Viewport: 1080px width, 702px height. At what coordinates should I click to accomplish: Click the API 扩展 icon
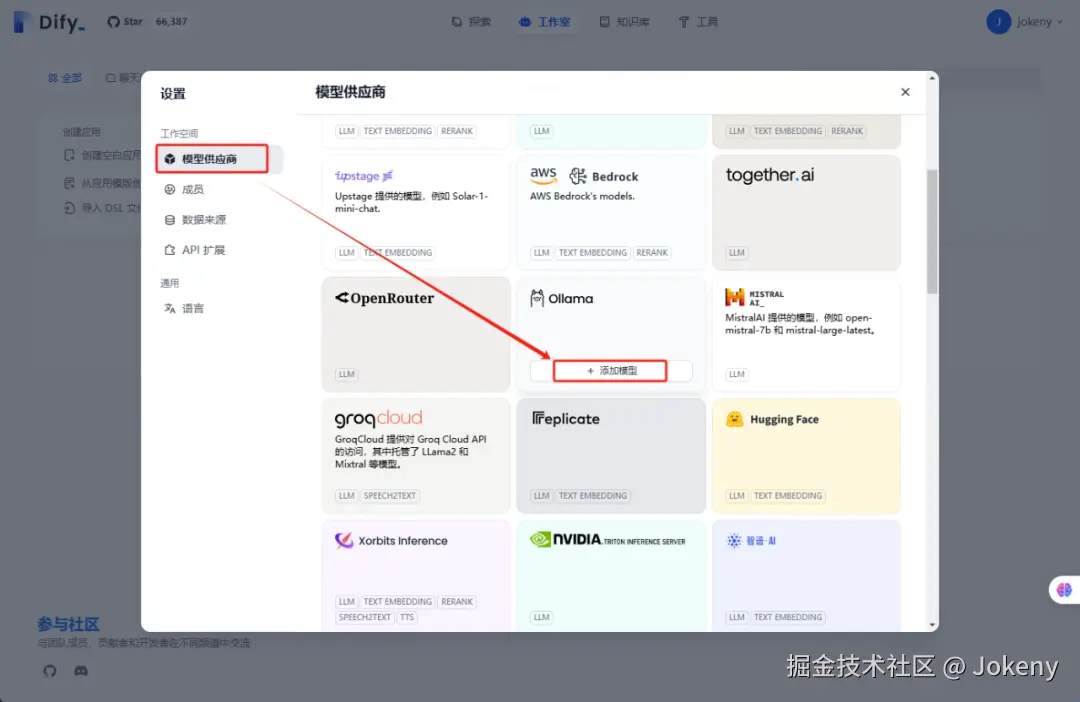(x=169, y=250)
